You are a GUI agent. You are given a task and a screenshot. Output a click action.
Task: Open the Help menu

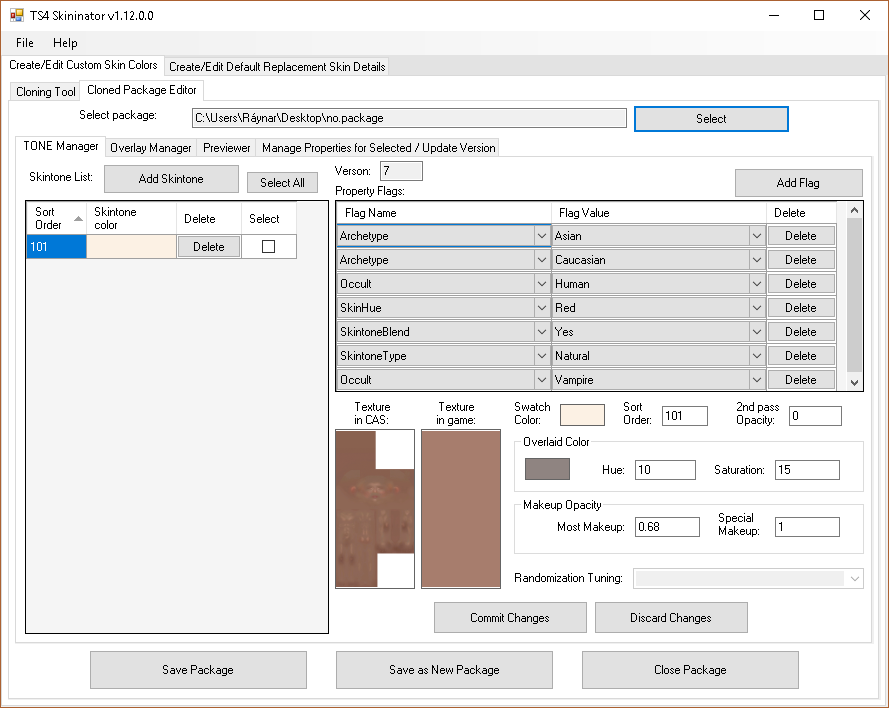[65, 43]
